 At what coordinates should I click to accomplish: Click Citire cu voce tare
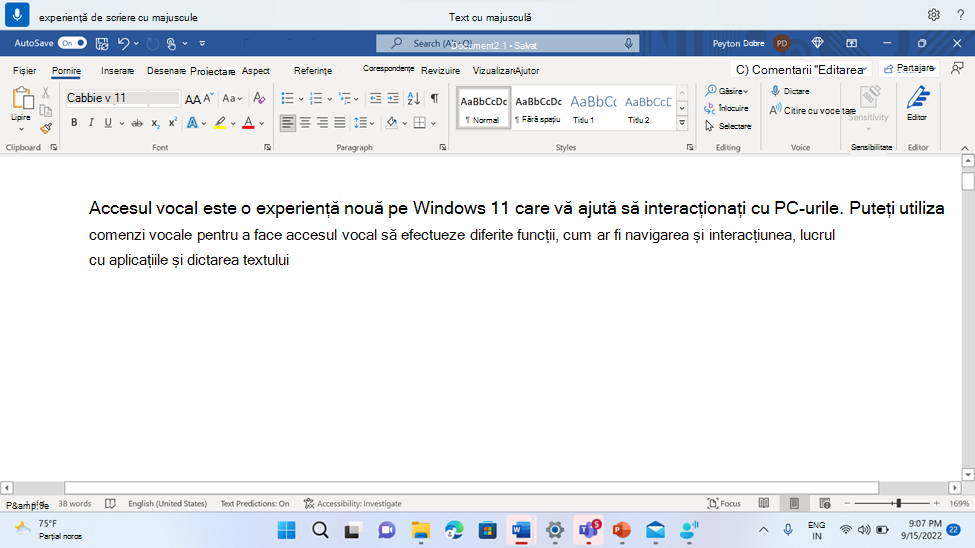813,110
